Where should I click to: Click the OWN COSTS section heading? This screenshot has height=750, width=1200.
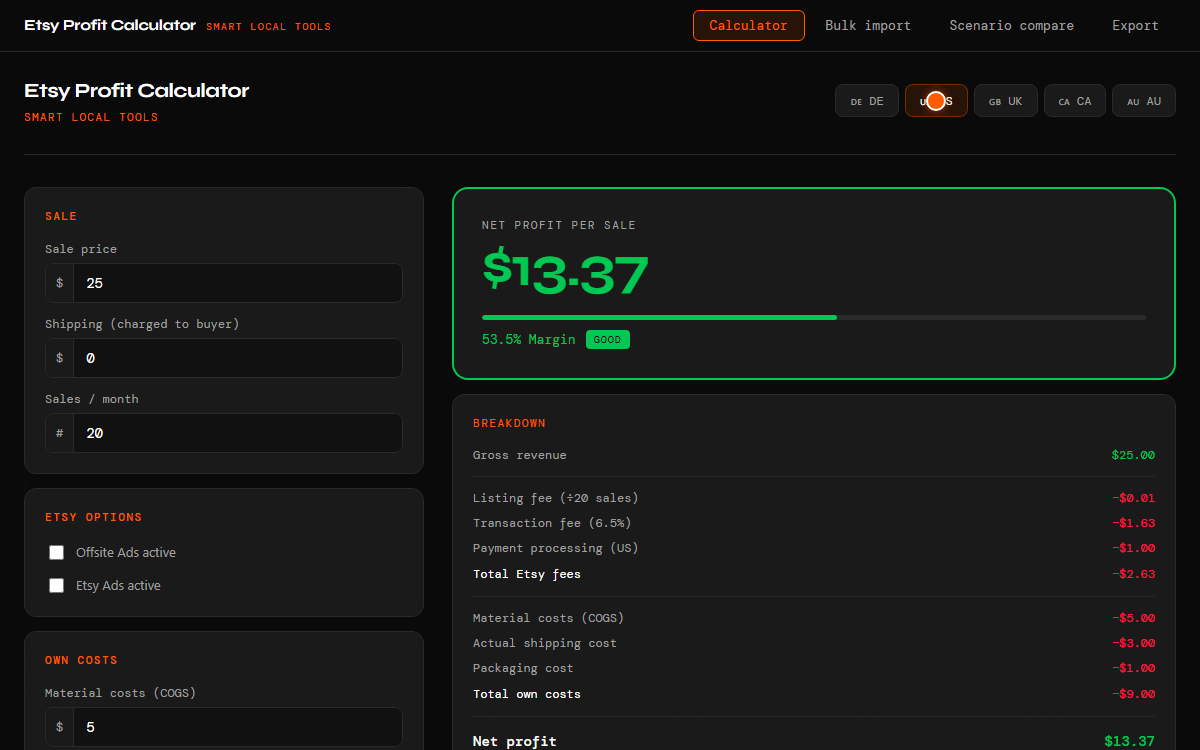(x=81, y=661)
